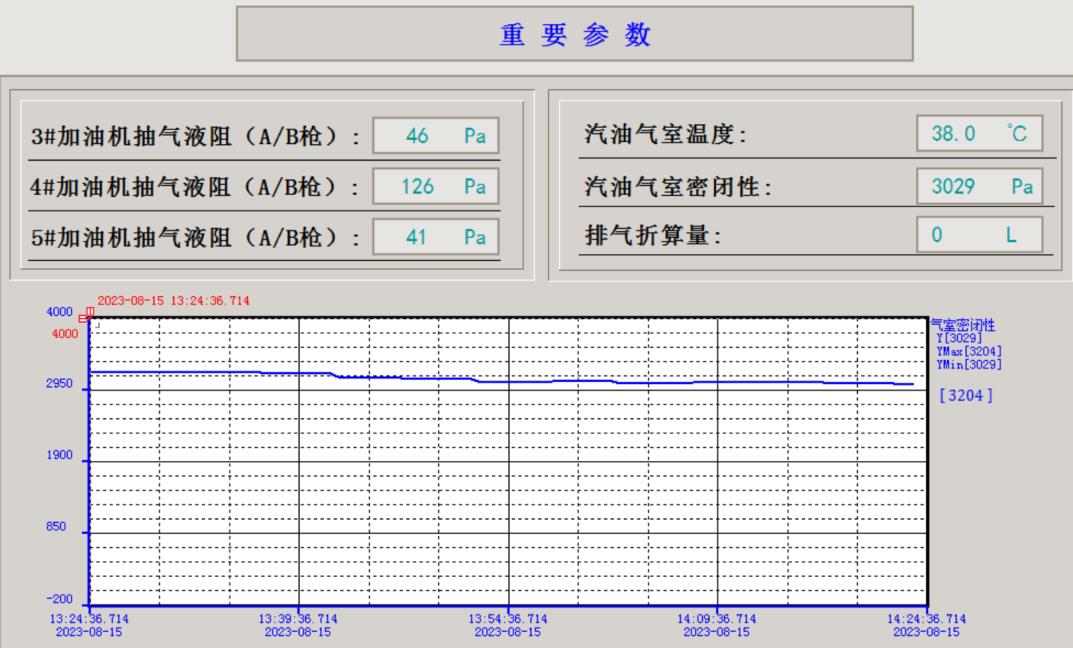This screenshot has height=648, width=1073.
Task: Click the red timestamp 2023-08-15 13:24:36.714
Action: (x=173, y=300)
